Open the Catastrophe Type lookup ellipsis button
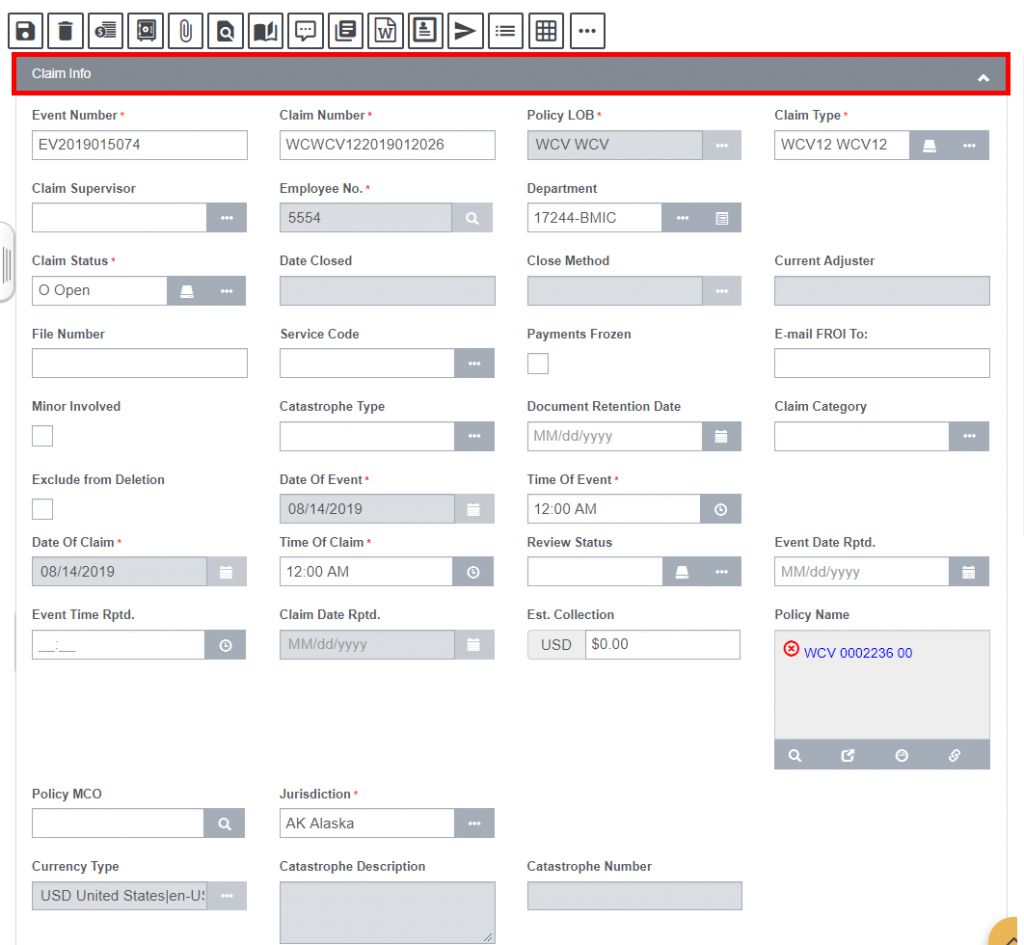 474,436
